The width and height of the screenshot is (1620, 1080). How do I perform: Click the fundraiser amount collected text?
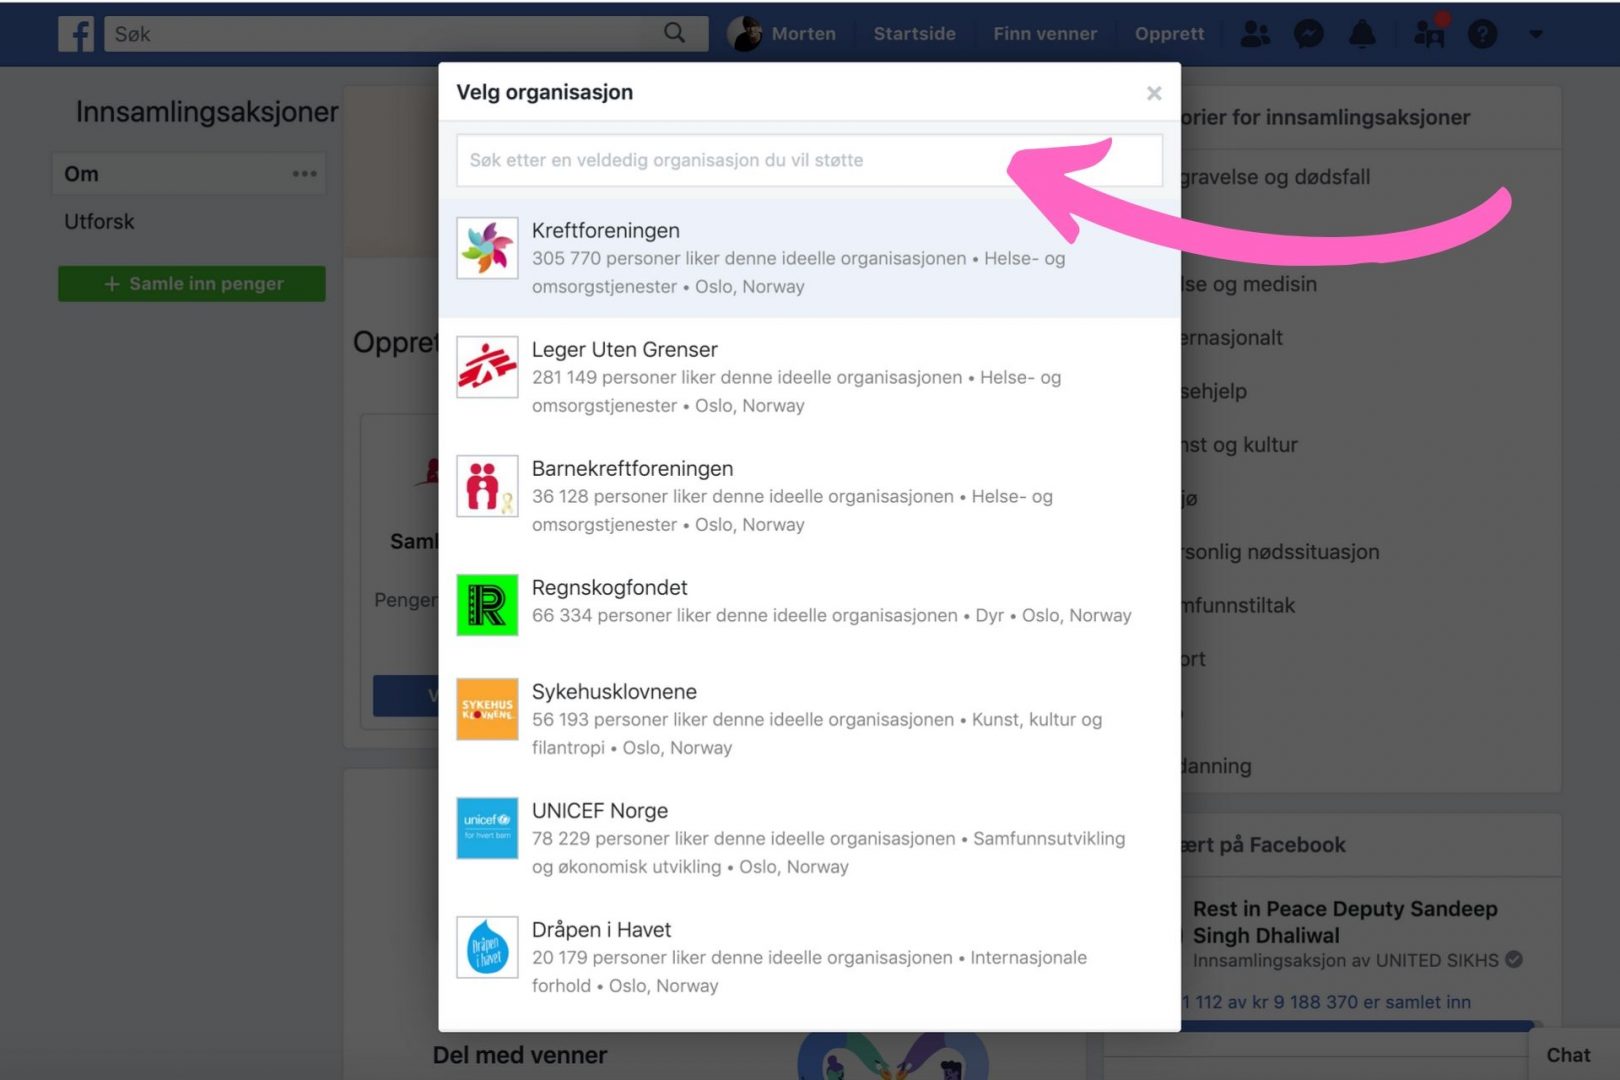tap(1326, 1002)
